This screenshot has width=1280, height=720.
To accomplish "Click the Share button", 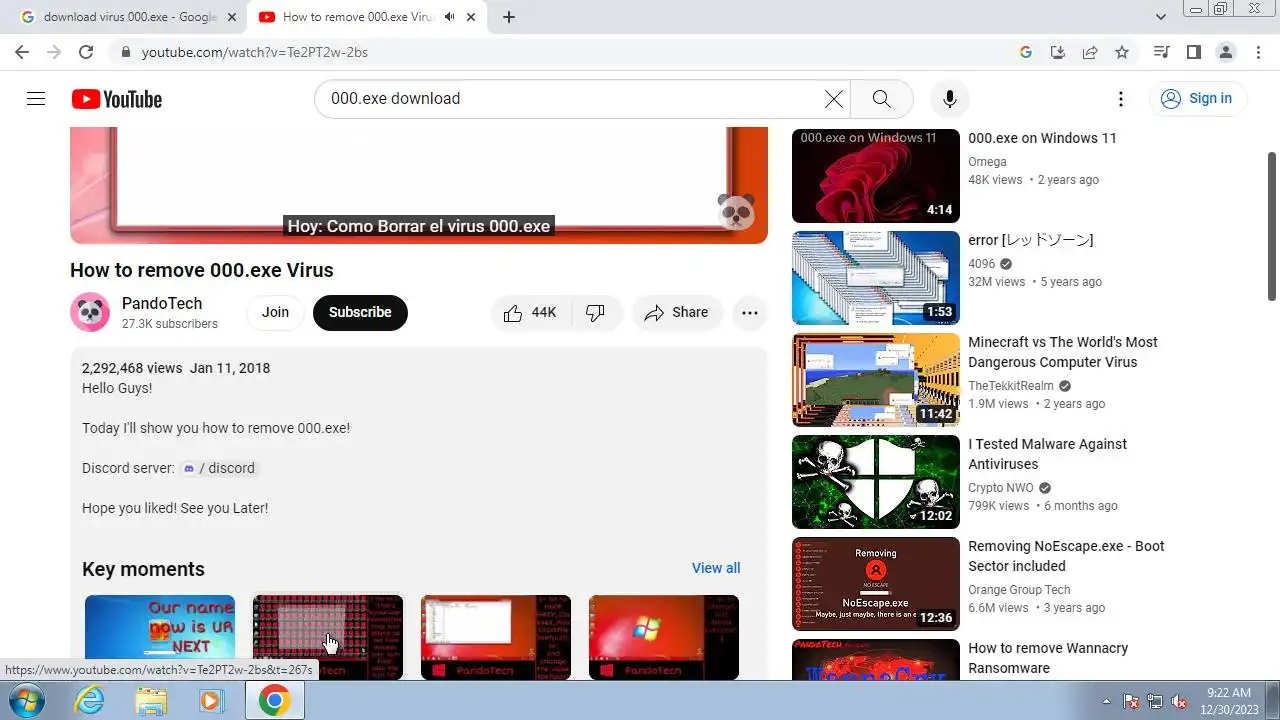I will pyautogui.click(x=677, y=312).
